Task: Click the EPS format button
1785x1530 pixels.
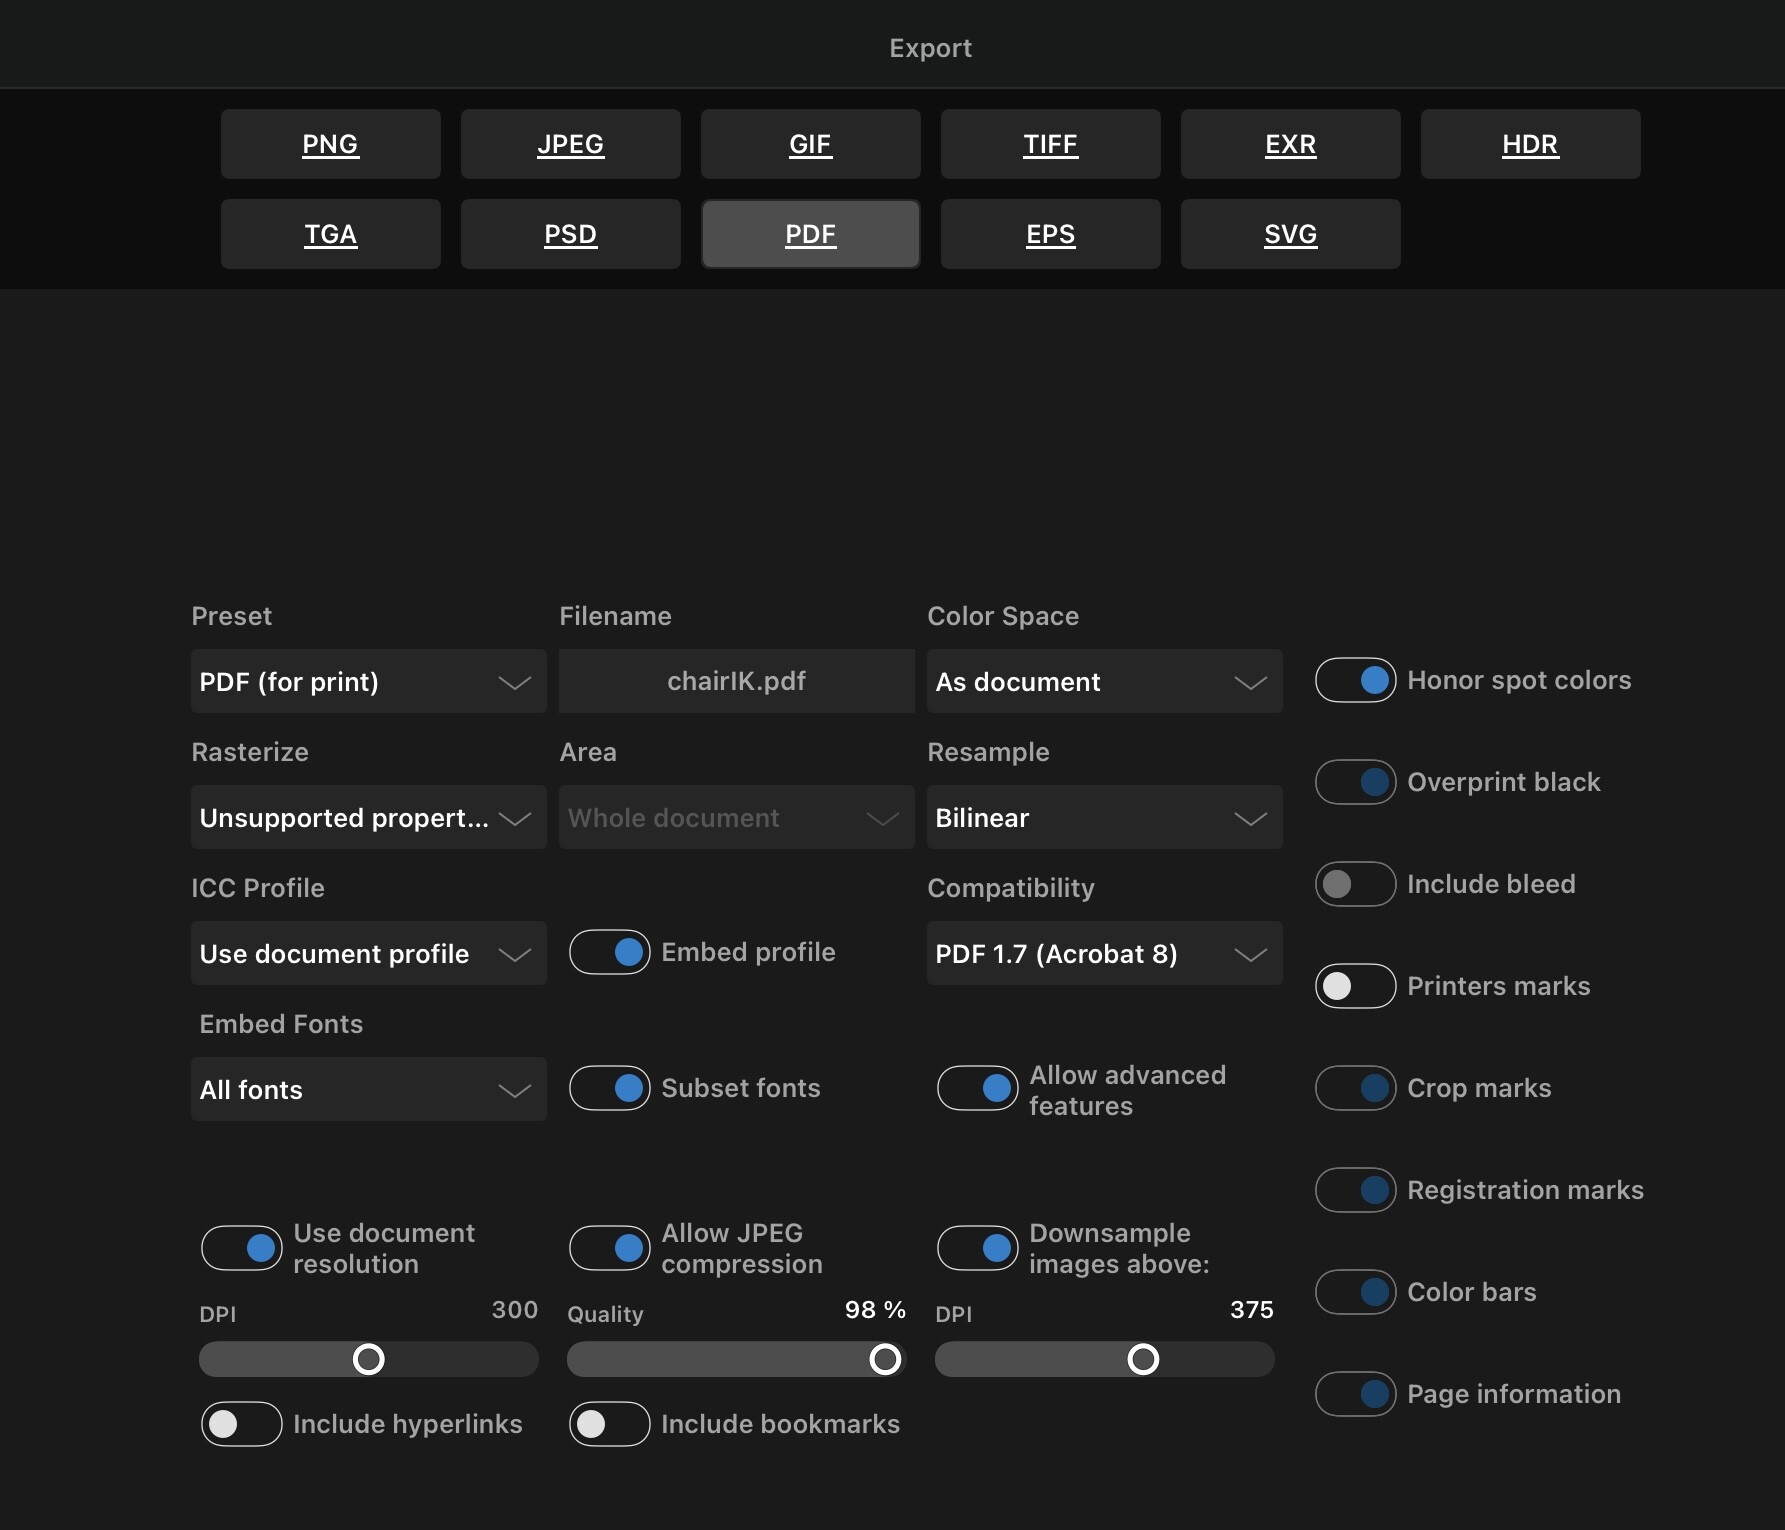Action: 1050,234
